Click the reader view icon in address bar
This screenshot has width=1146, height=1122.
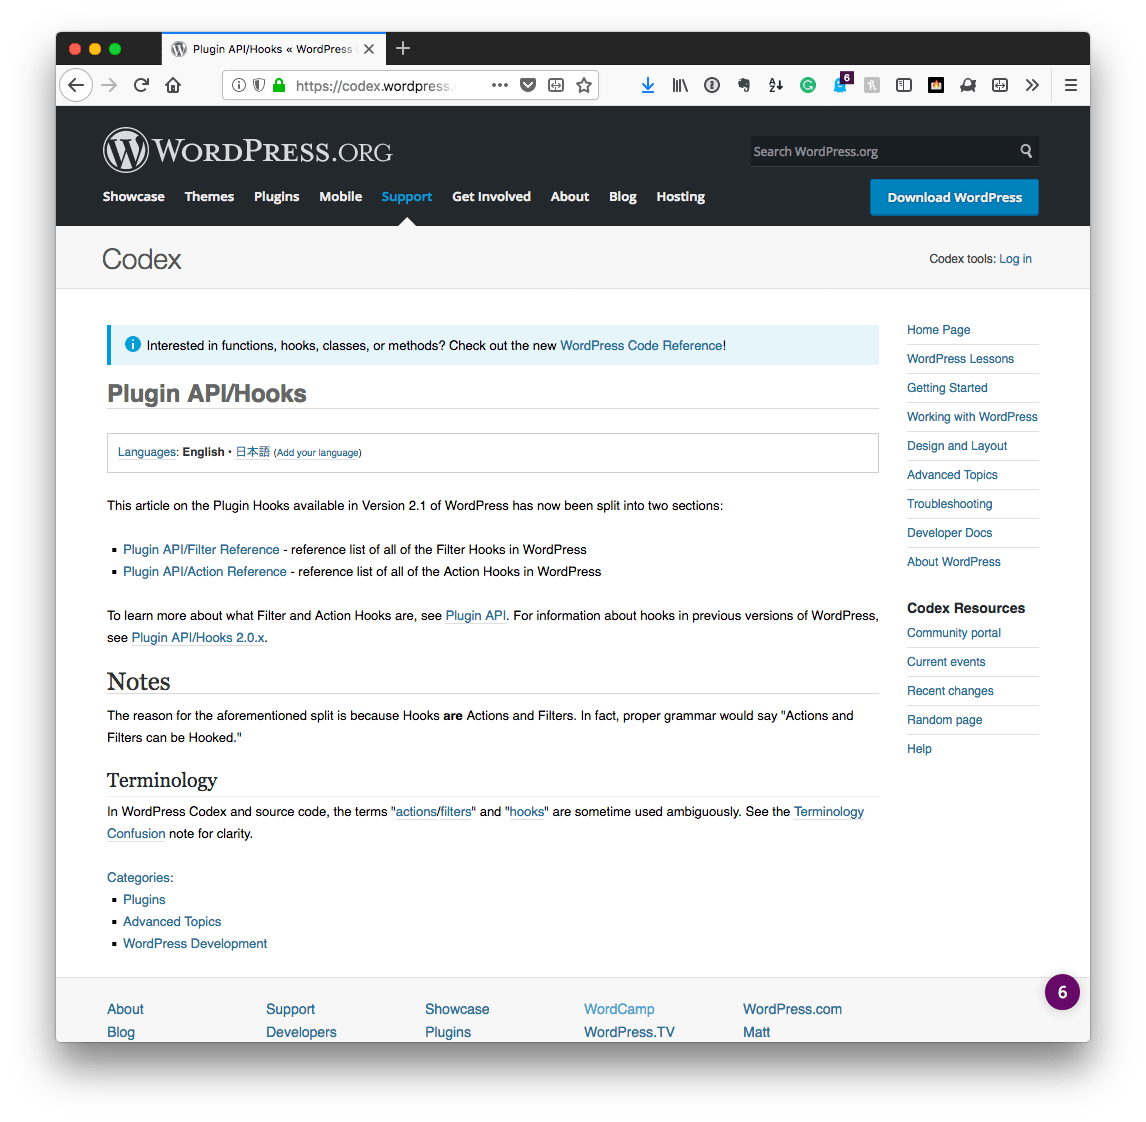point(555,86)
